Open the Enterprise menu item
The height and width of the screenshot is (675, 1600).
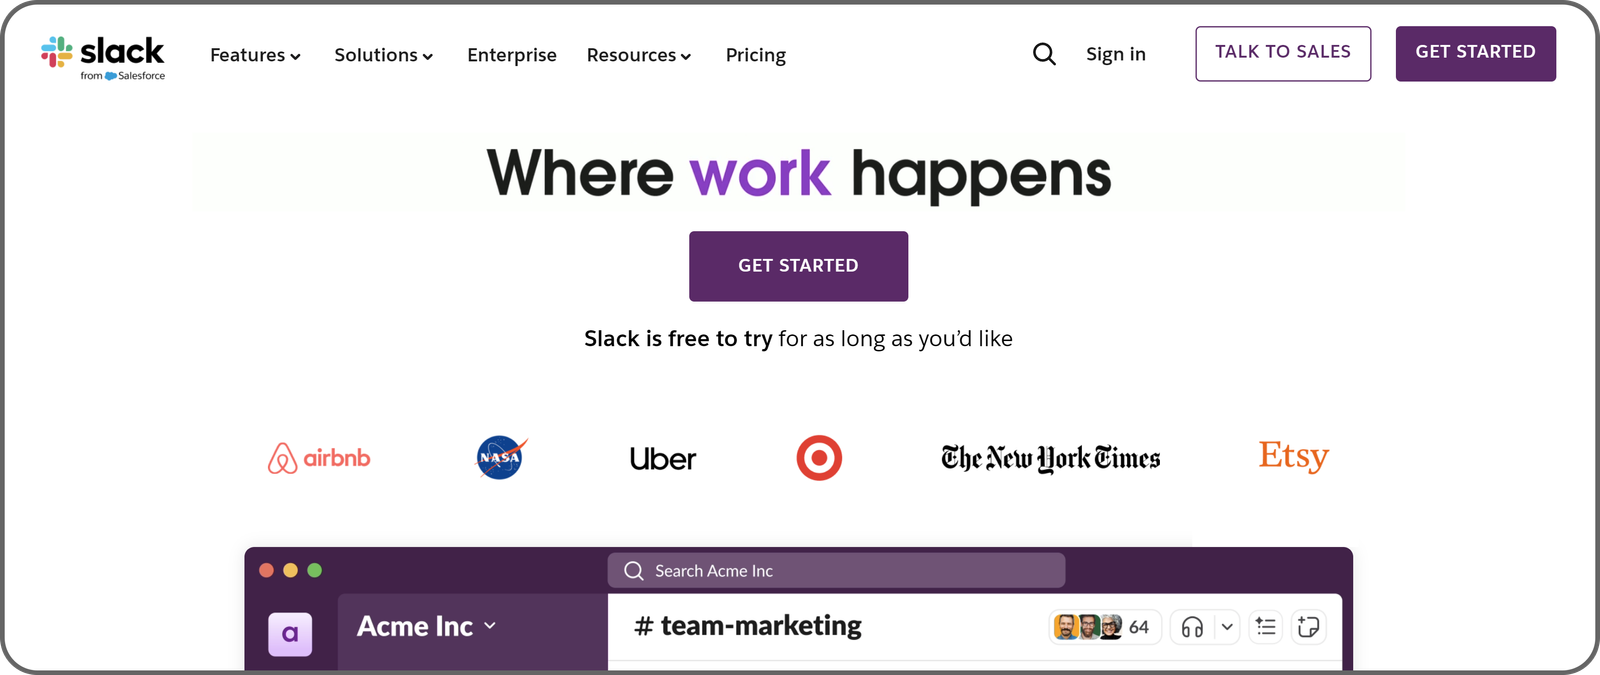(511, 55)
